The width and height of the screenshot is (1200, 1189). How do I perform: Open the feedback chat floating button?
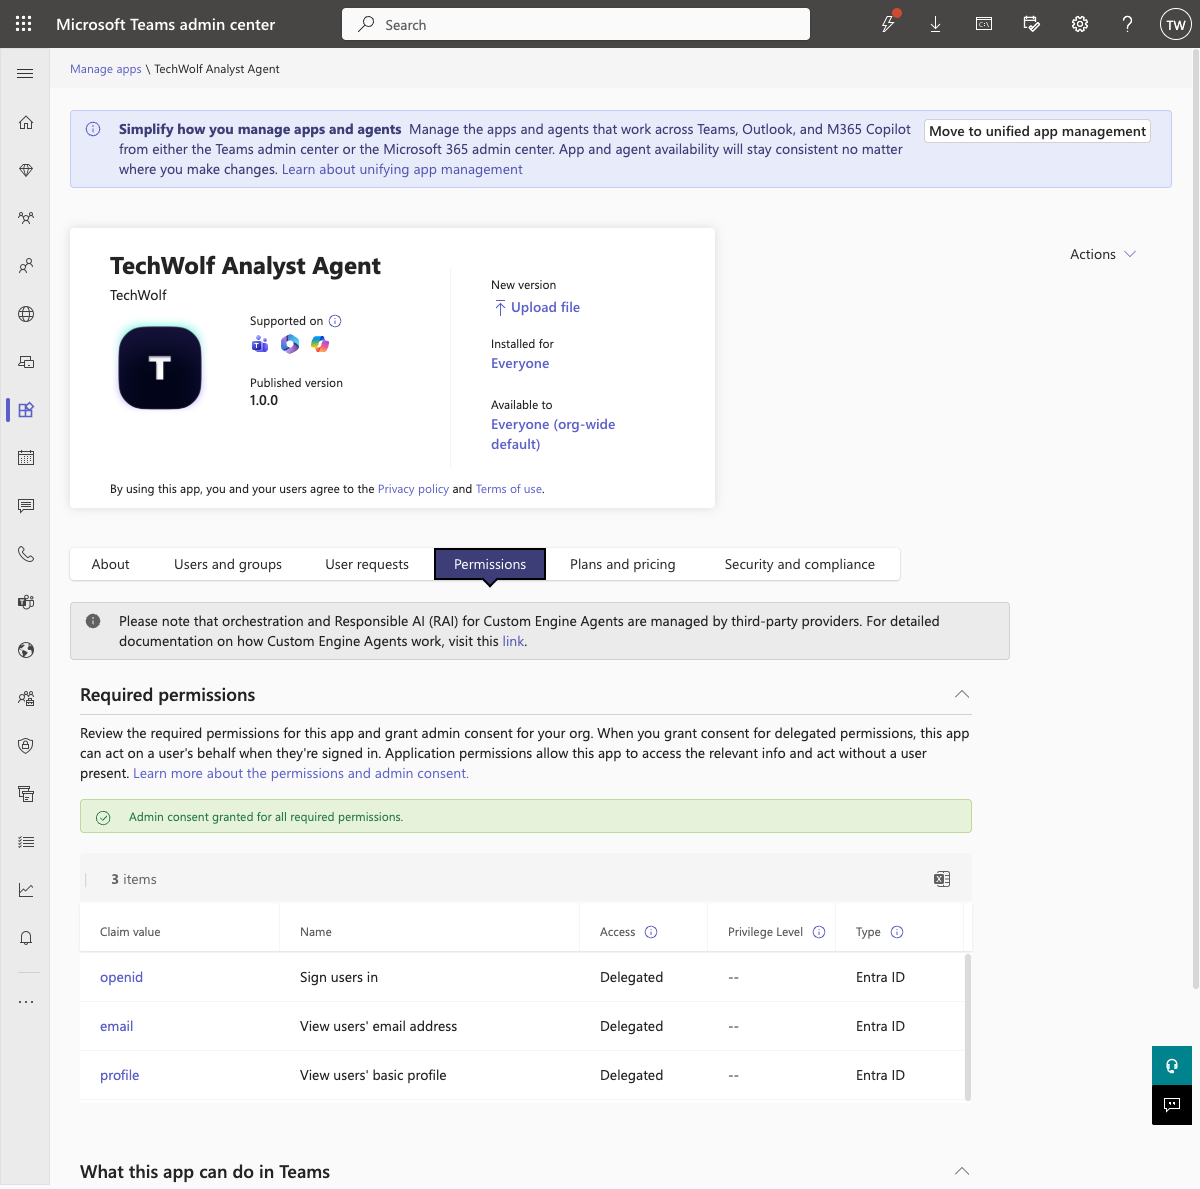tap(1172, 1105)
